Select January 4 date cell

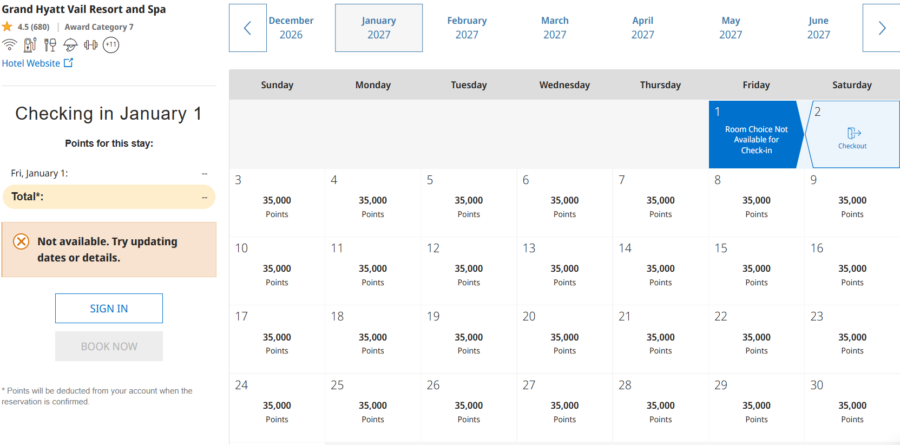tap(373, 202)
